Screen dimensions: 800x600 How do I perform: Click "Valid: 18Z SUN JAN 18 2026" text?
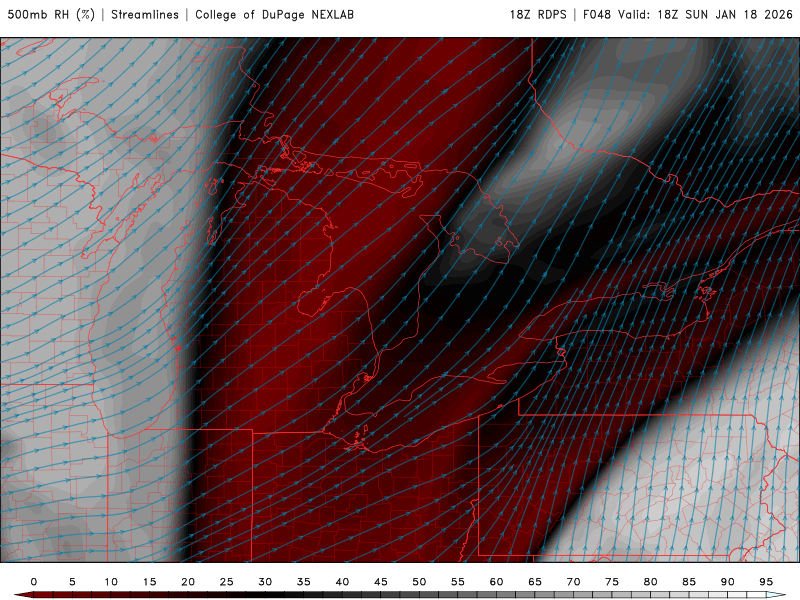click(x=705, y=14)
